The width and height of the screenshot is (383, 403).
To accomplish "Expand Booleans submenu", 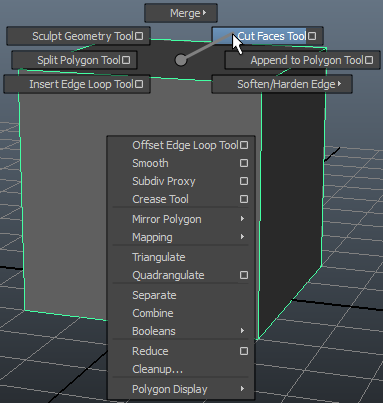I will pyautogui.click(x=181, y=331).
